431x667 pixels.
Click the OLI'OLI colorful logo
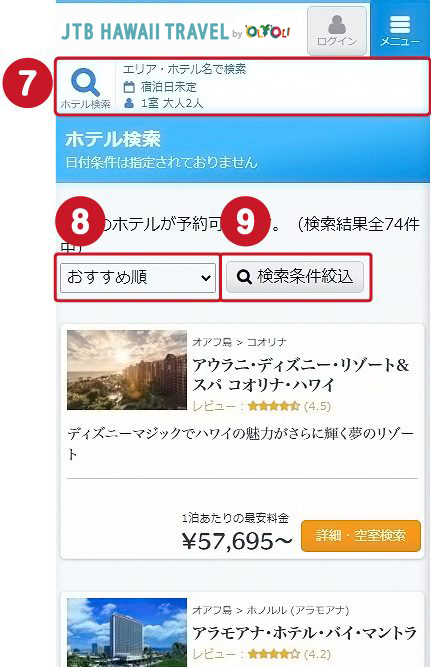pos(268,31)
